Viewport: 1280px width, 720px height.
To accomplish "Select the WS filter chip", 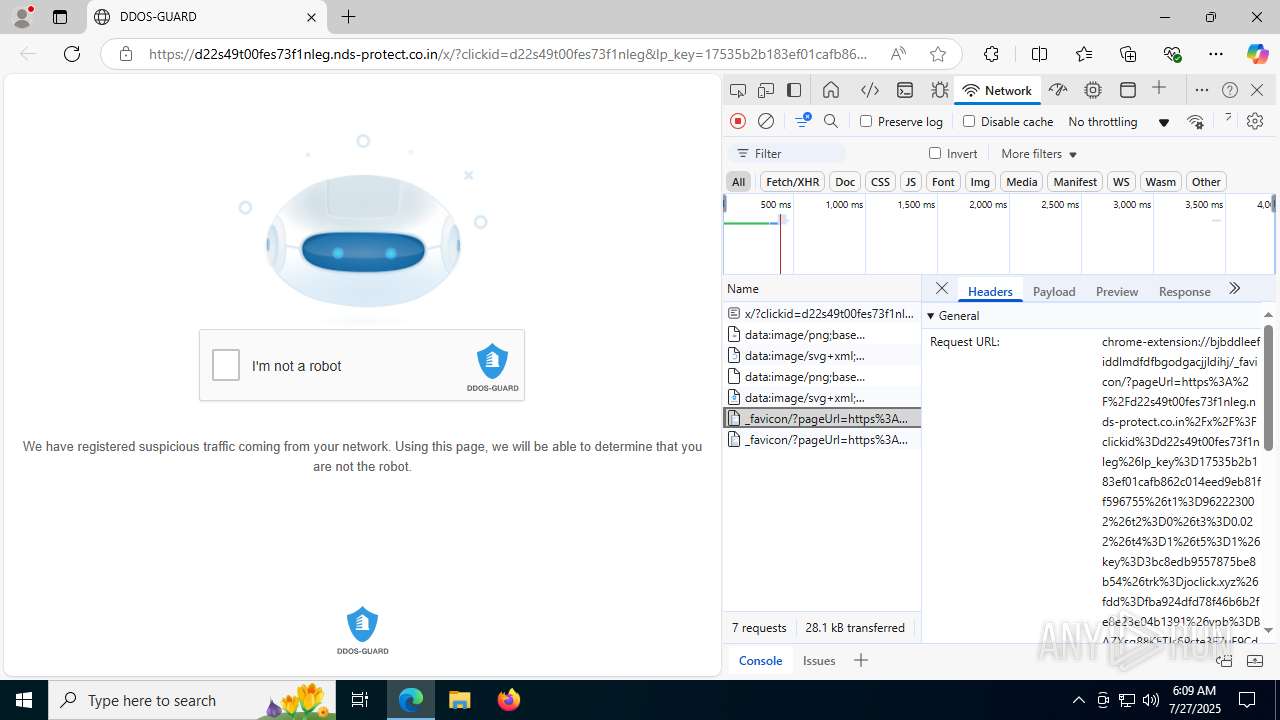I will click(1121, 181).
